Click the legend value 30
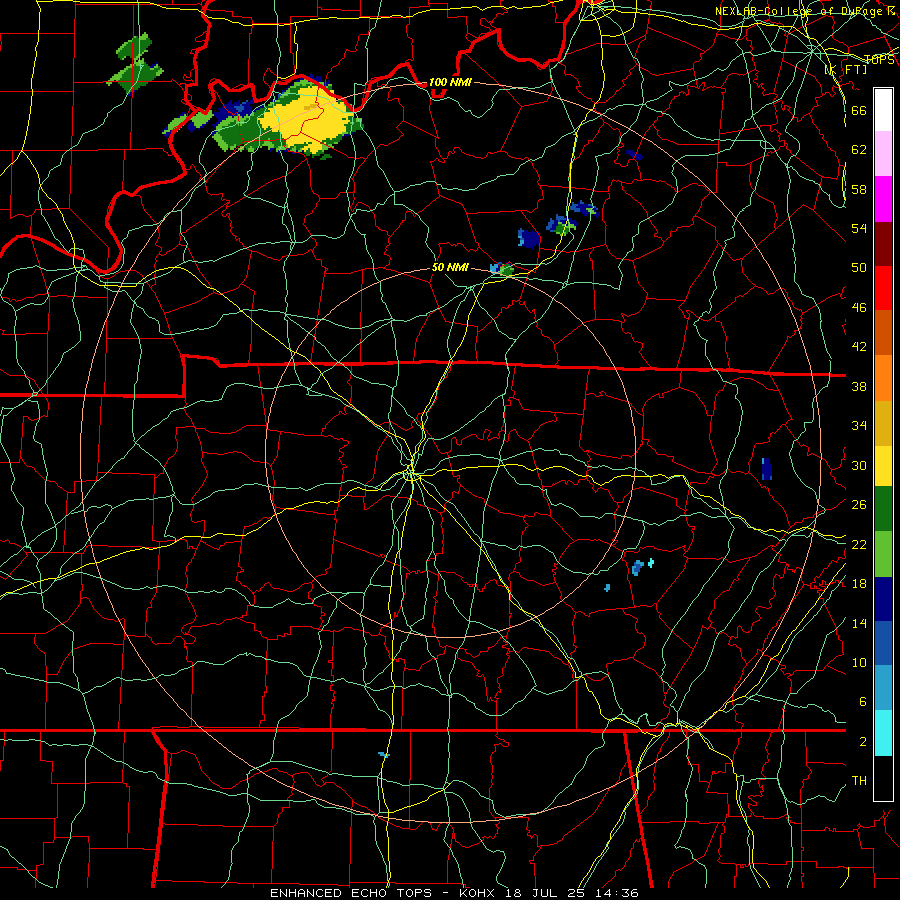This screenshot has width=900, height=900. point(859,465)
